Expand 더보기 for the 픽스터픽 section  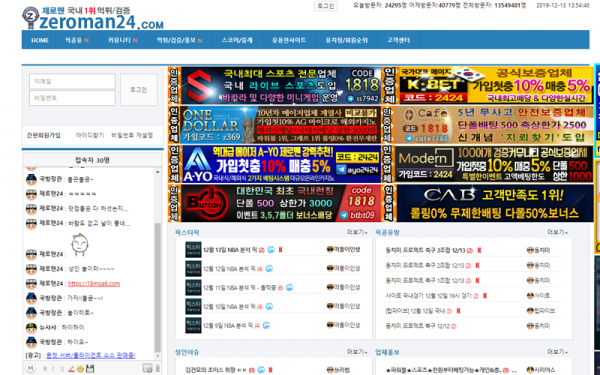point(357,232)
